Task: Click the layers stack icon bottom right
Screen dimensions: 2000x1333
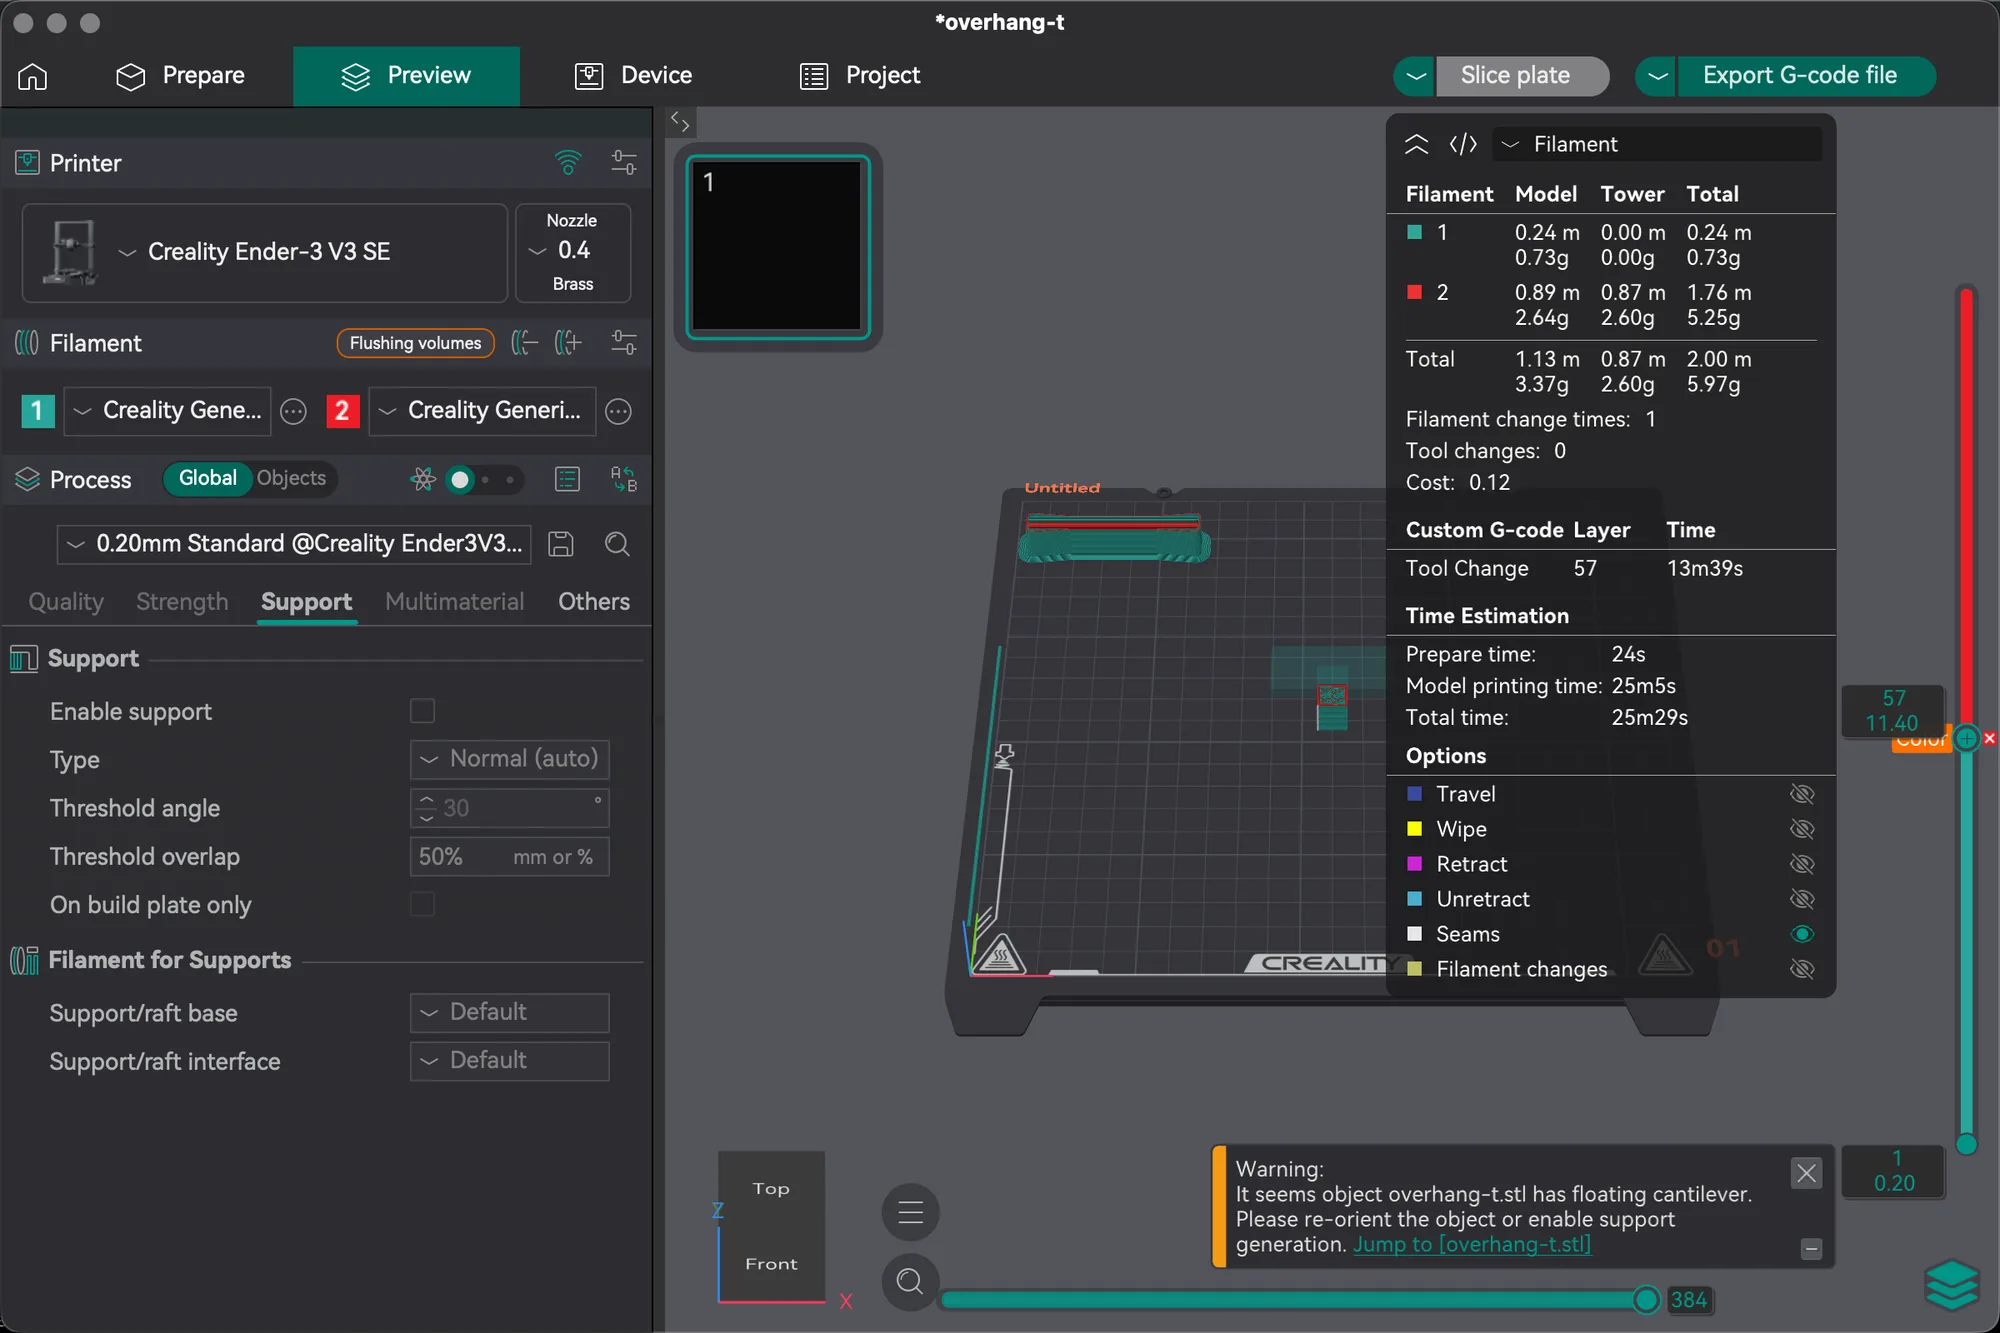Action: point(1951,1284)
